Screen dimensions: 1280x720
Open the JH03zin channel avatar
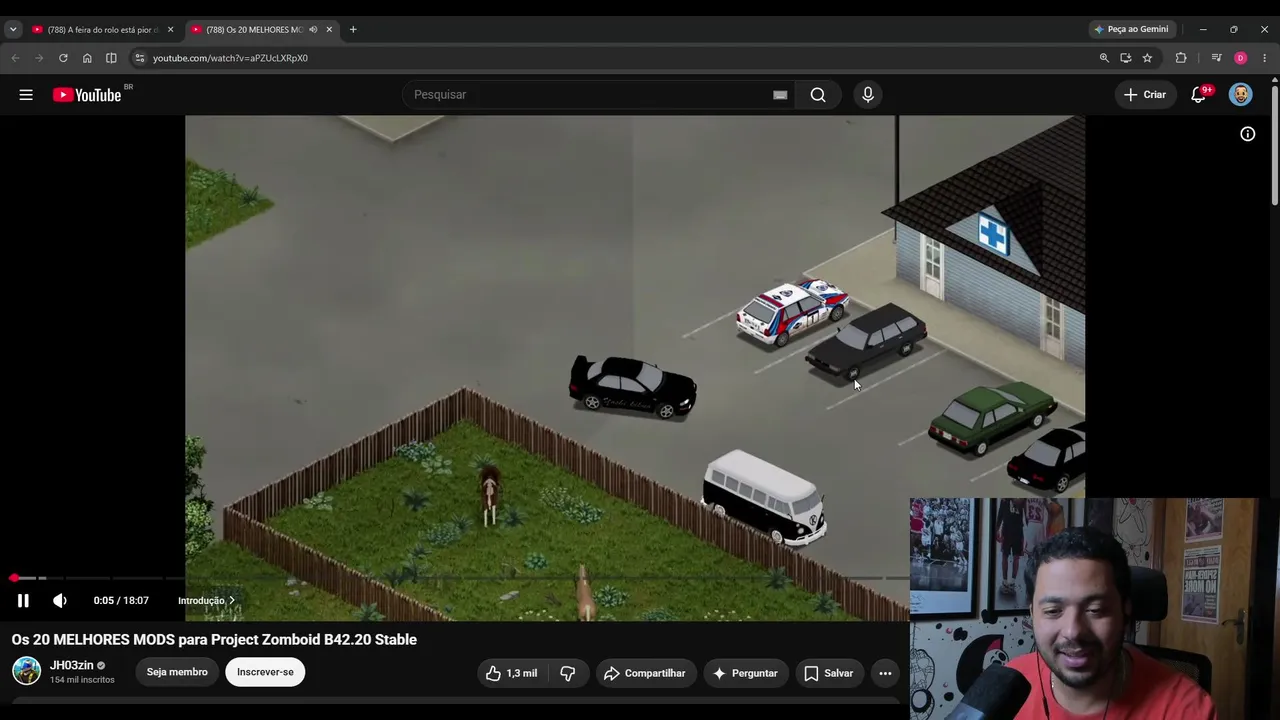26,671
